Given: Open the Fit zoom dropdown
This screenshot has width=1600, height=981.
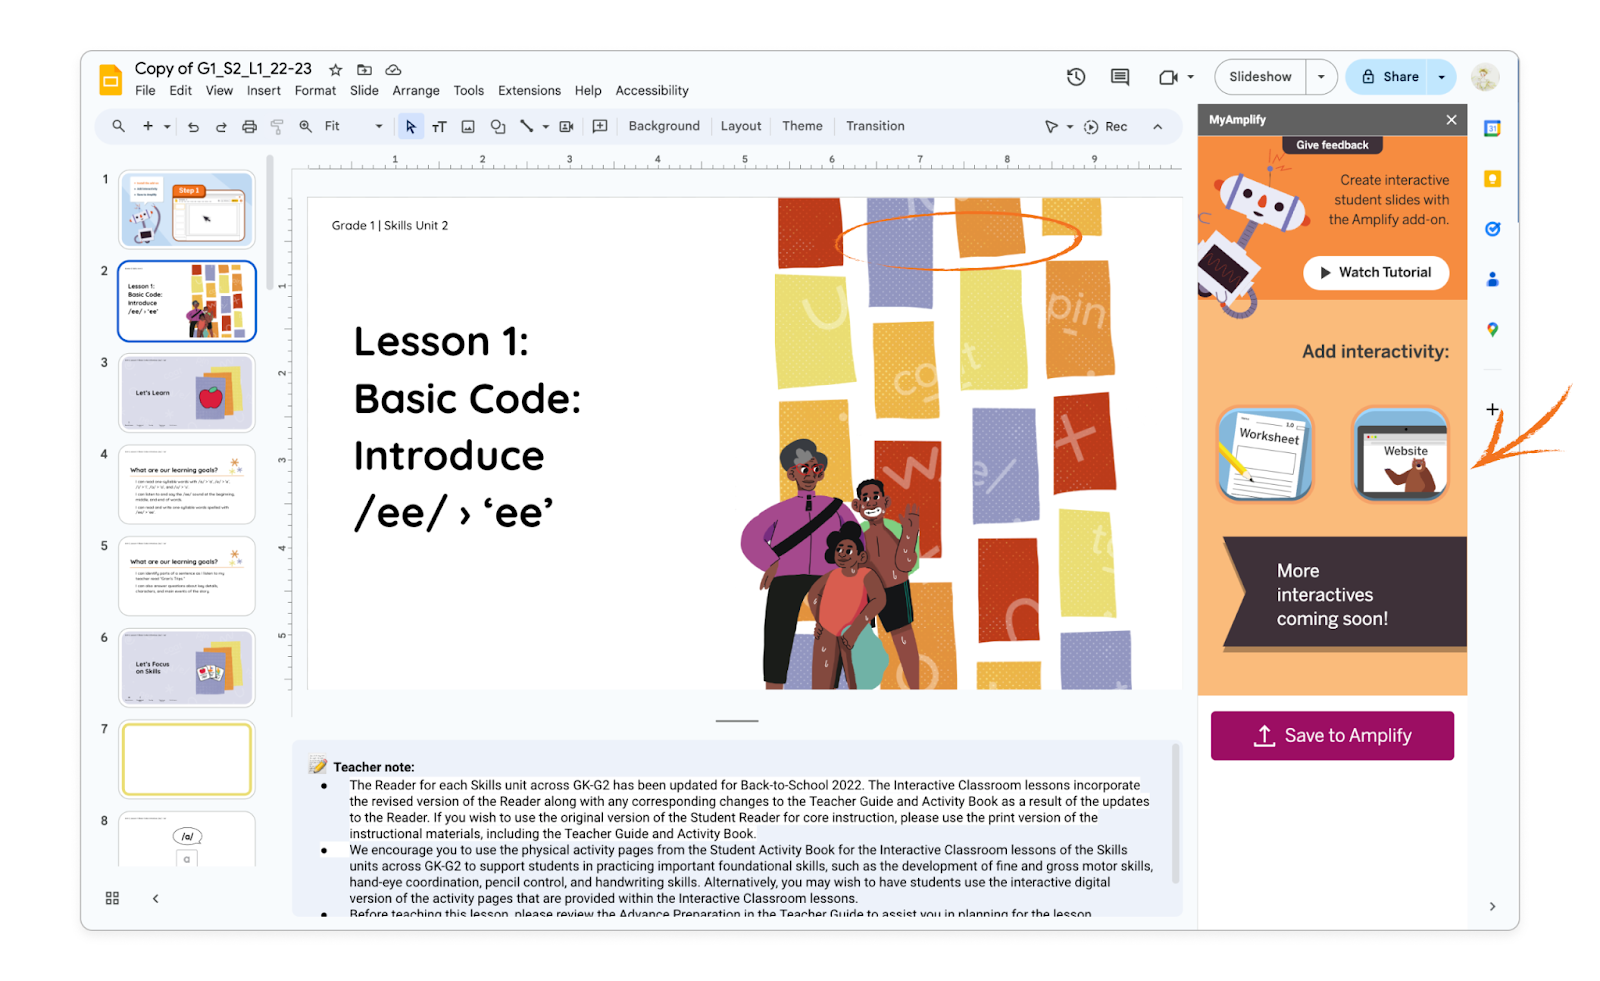Looking at the screenshot, I should click(353, 127).
